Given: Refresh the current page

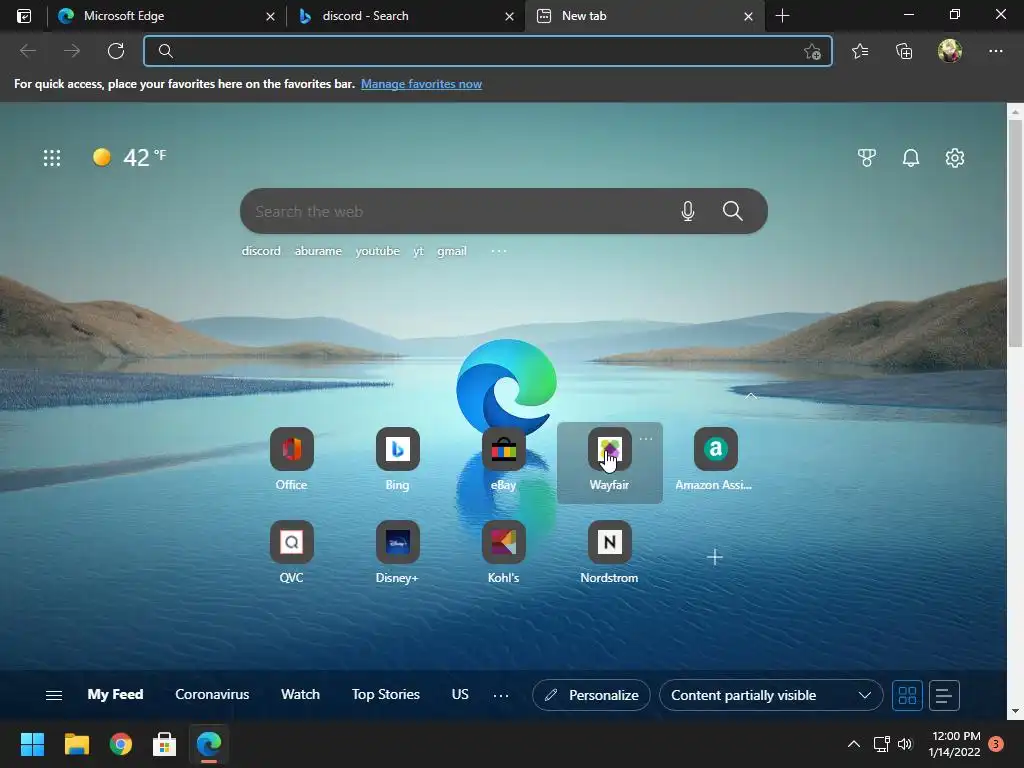Looking at the screenshot, I should (116, 51).
